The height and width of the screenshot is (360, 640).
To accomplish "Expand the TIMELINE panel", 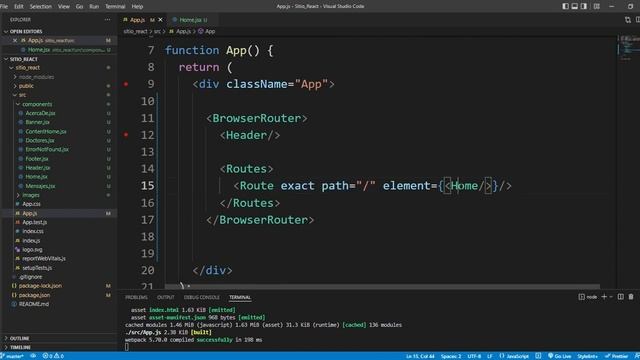I will [20, 347].
